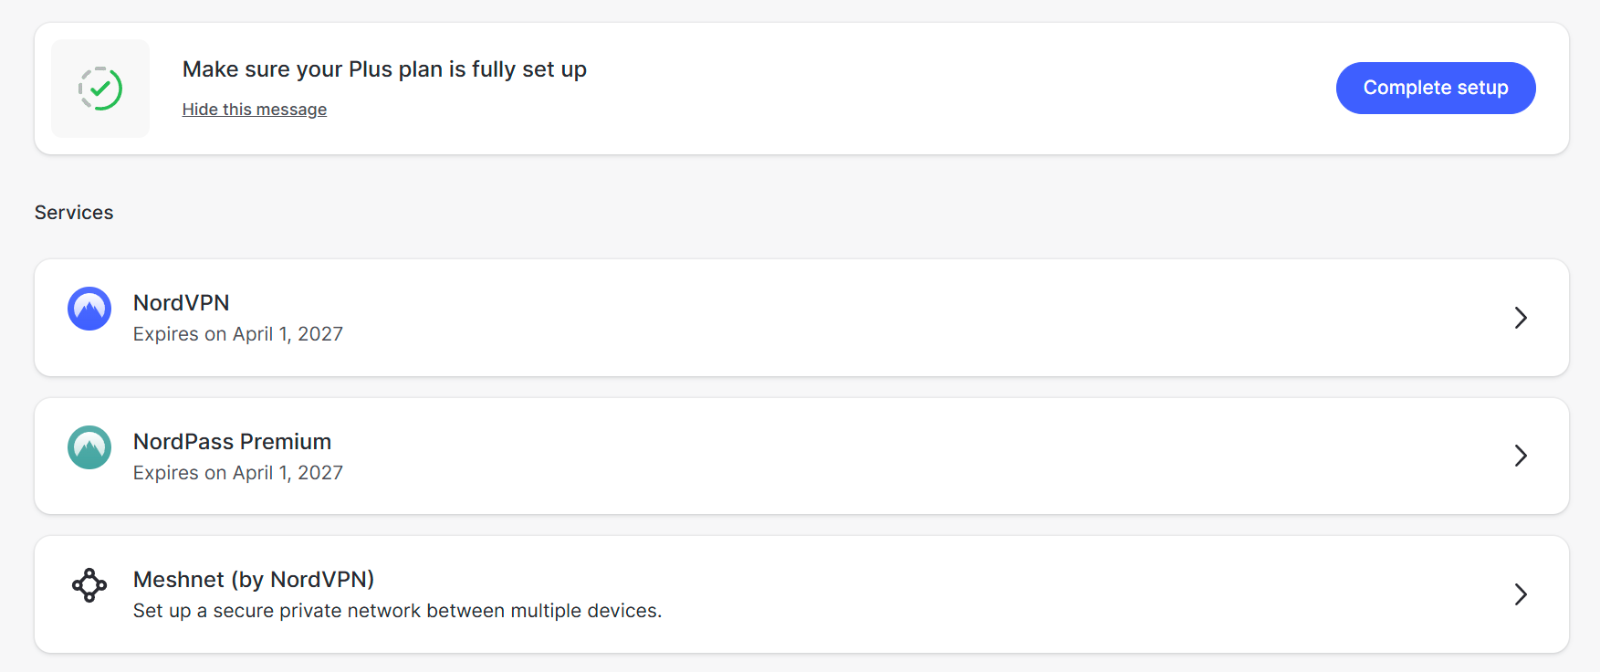Select the NordPass Premium title

(232, 441)
